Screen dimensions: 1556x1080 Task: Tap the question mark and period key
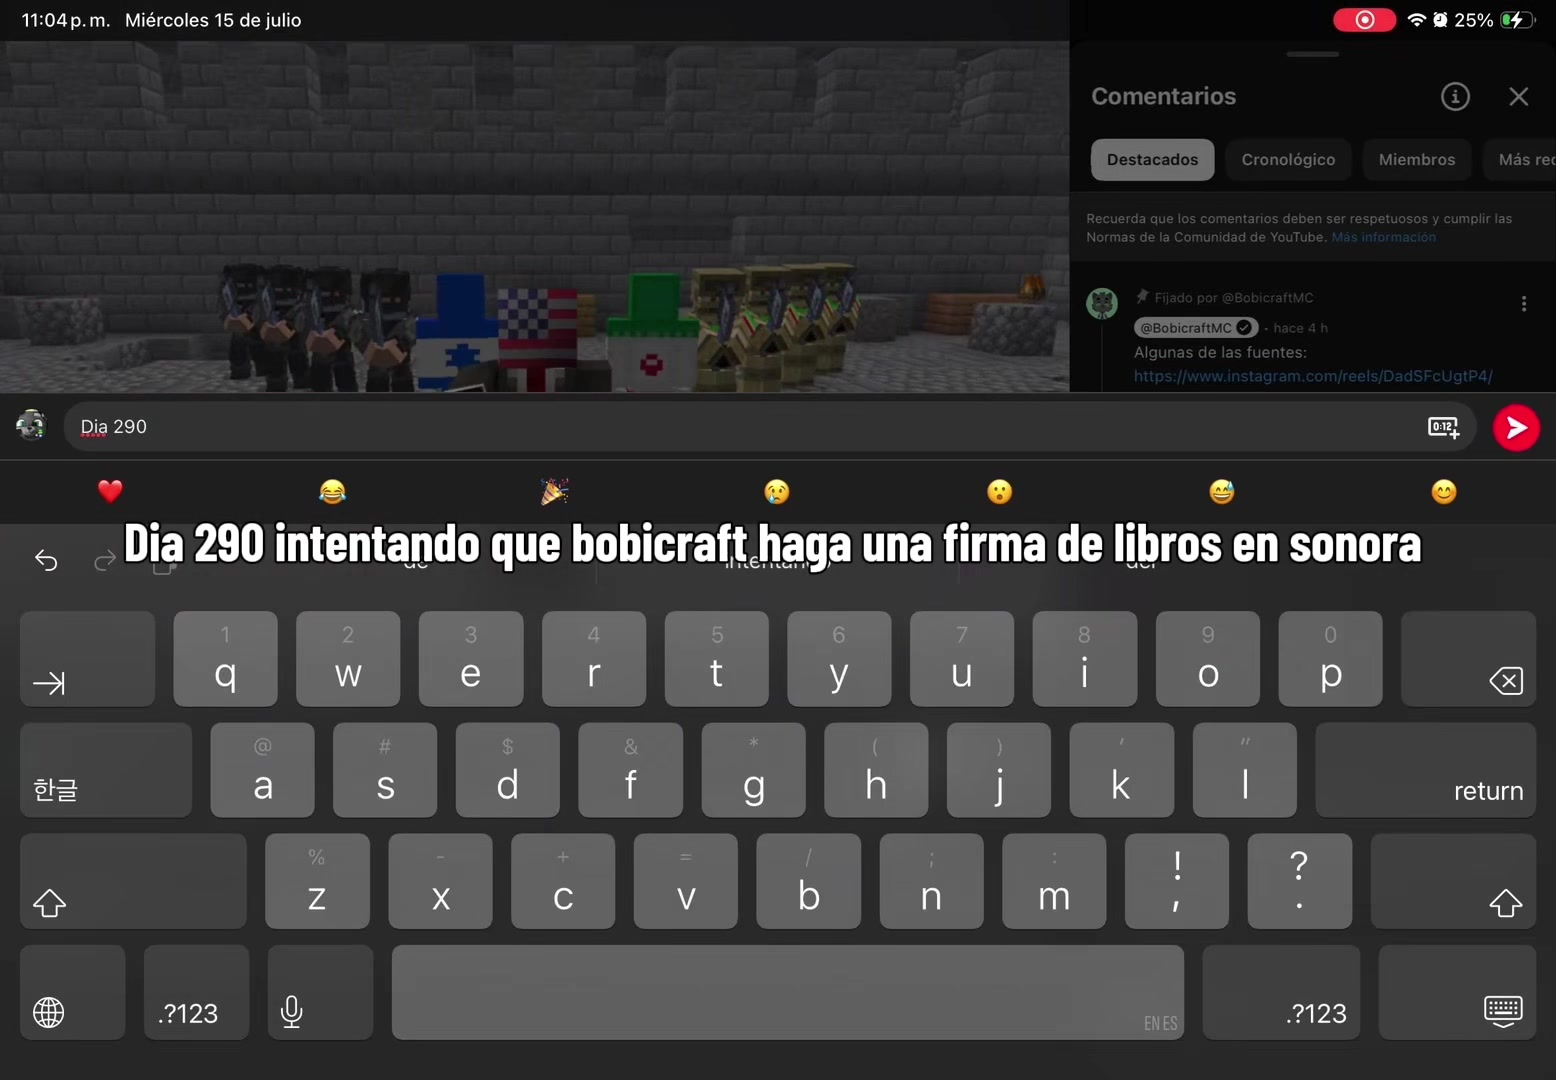point(1300,881)
